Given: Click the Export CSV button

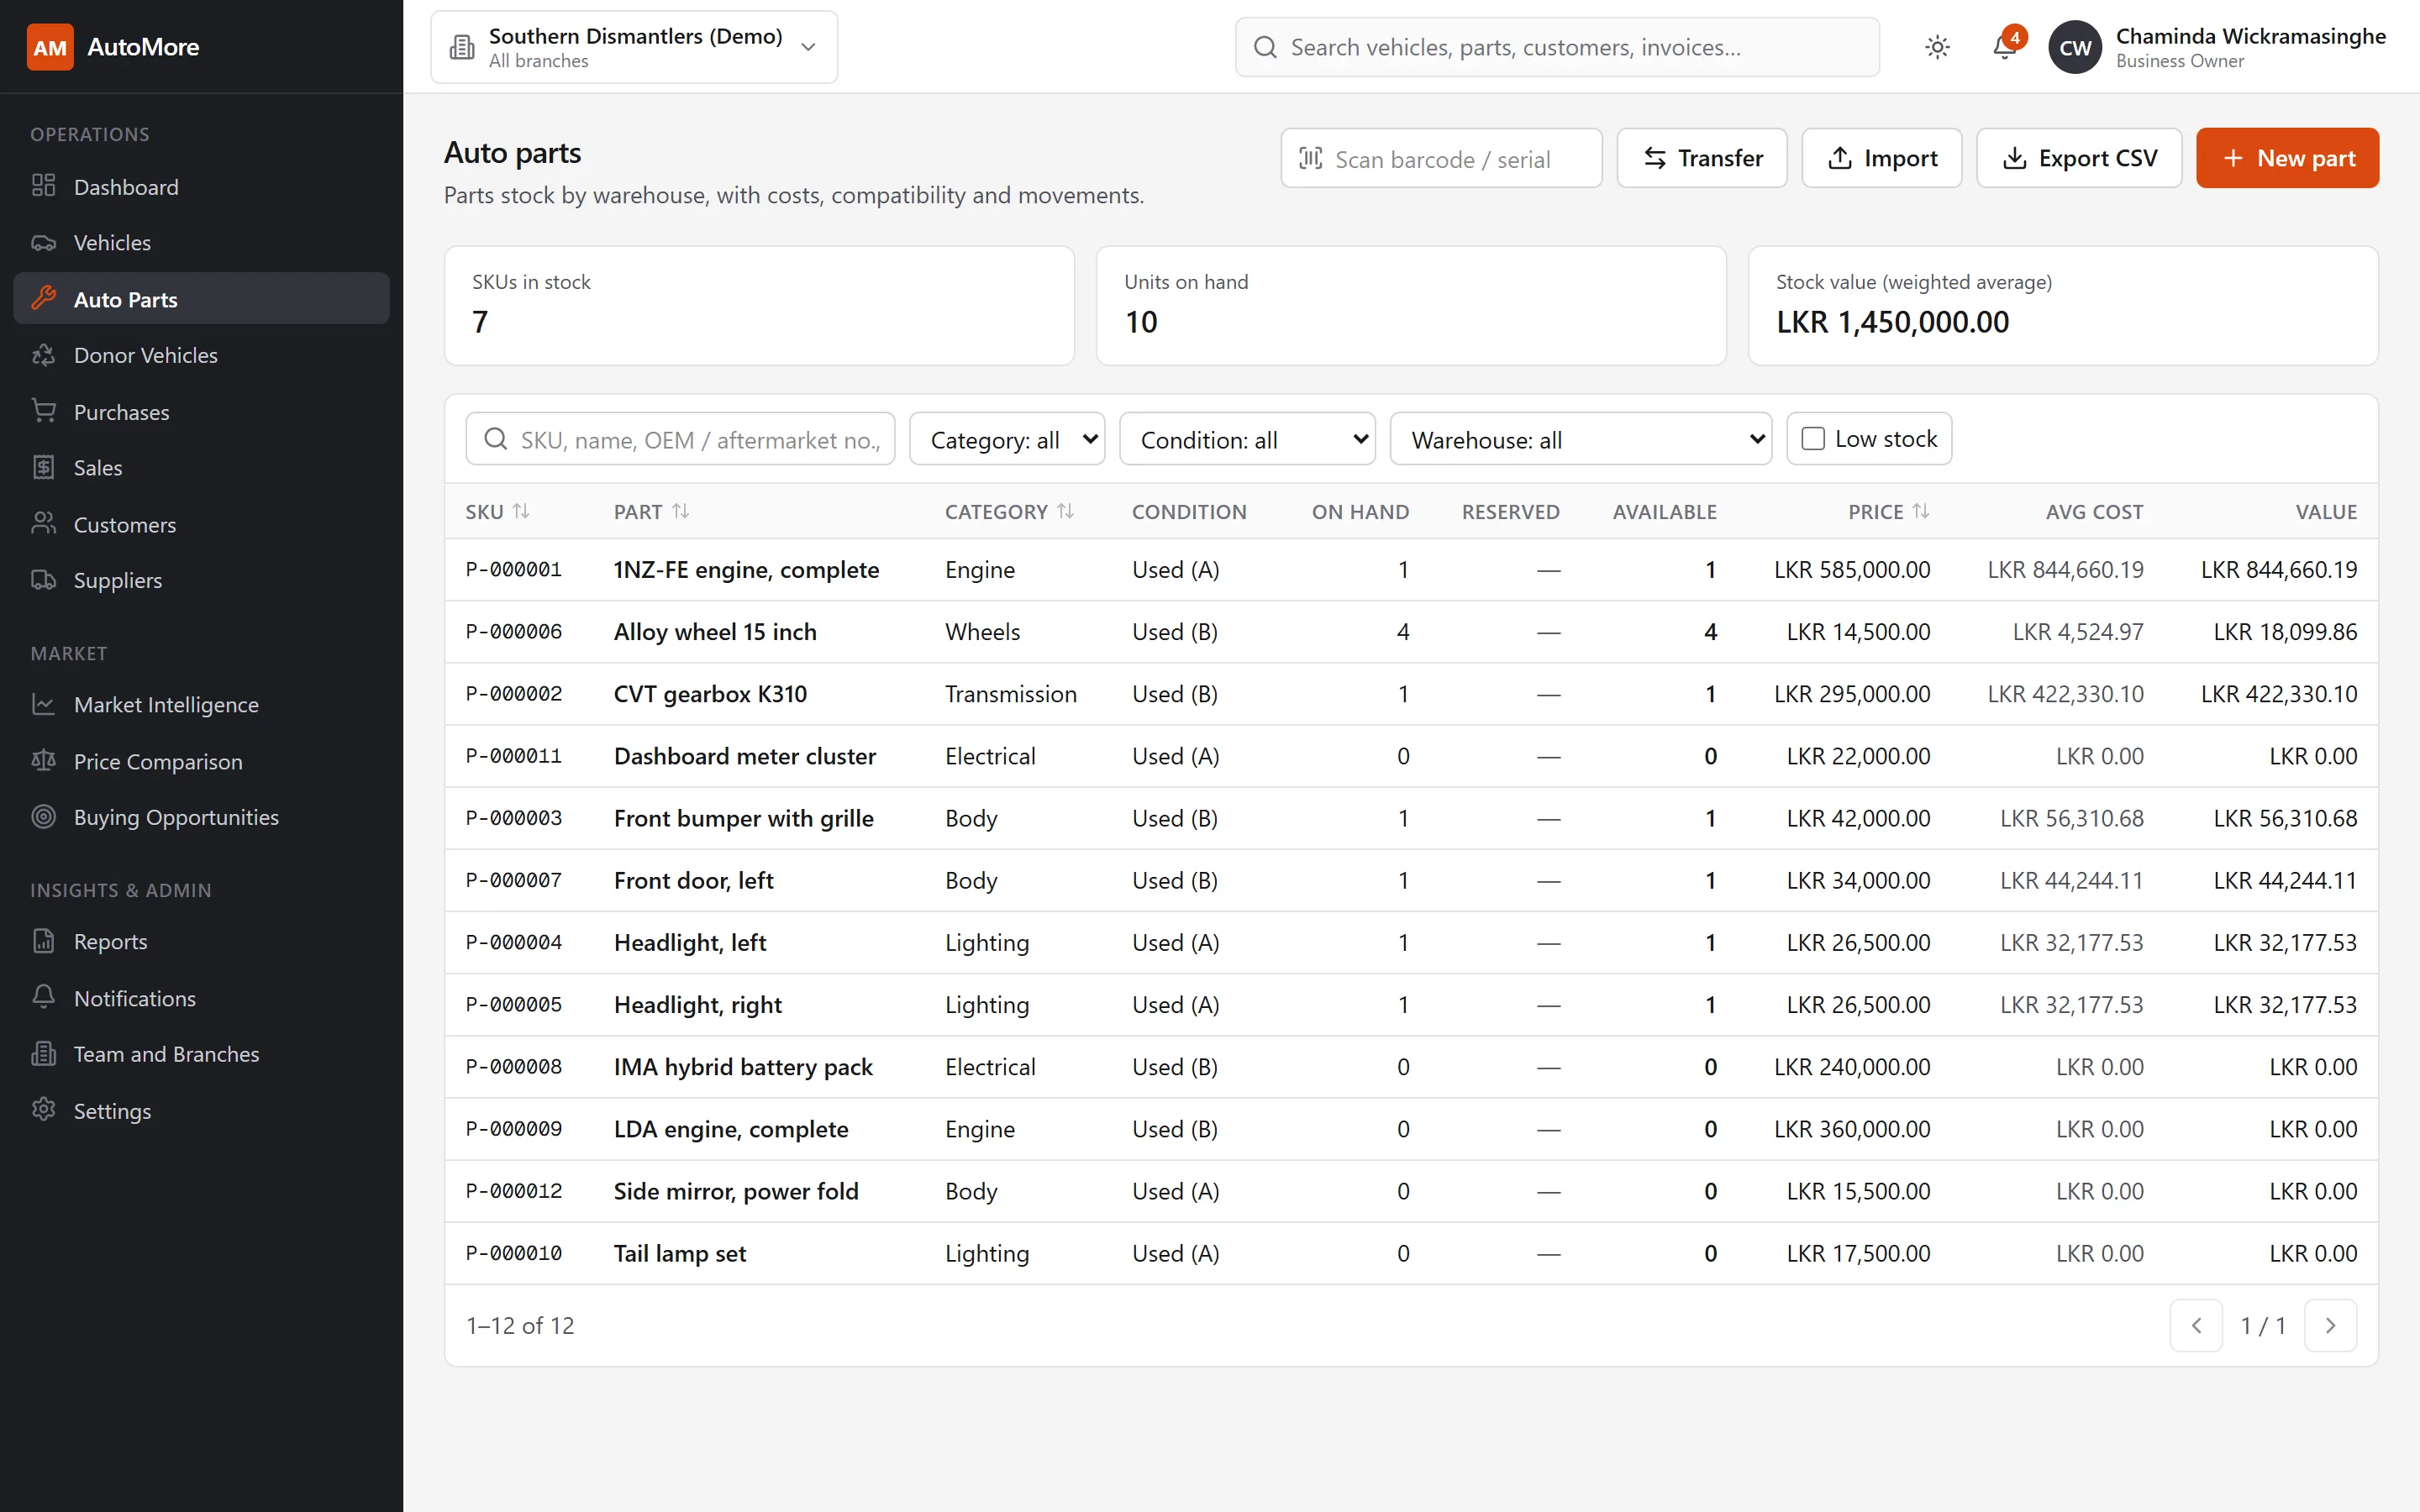Looking at the screenshot, I should click(x=2079, y=158).
